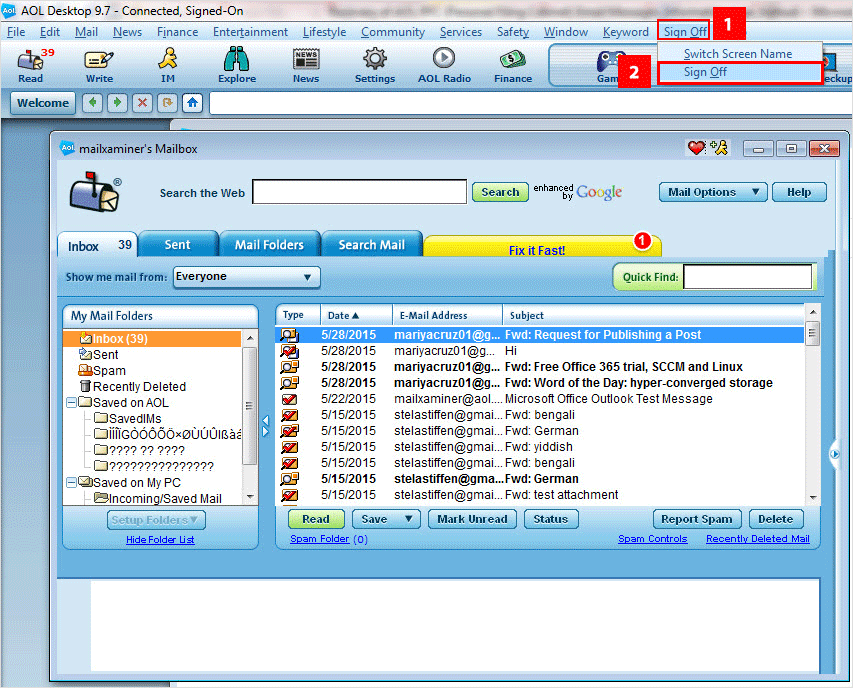Click the folder tree scrollbar down arrow
This screenshot has height=688, width=853.
tap(250, 497)
